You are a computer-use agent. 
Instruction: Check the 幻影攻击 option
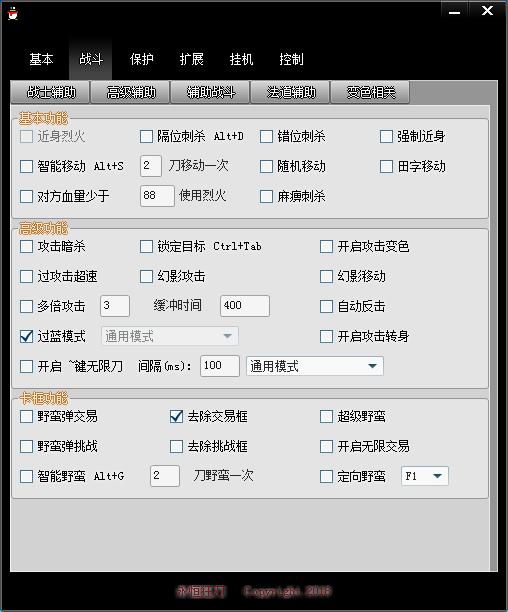pos(146,277)
